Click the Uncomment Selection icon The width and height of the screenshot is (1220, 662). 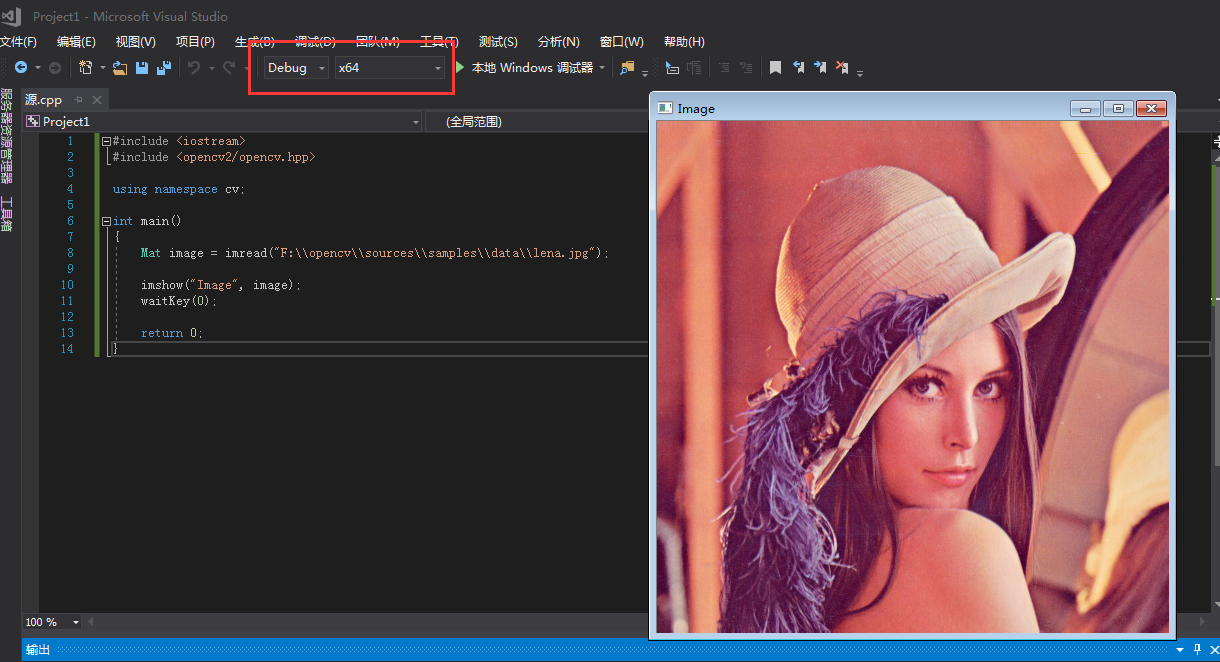tap(746, 68)
